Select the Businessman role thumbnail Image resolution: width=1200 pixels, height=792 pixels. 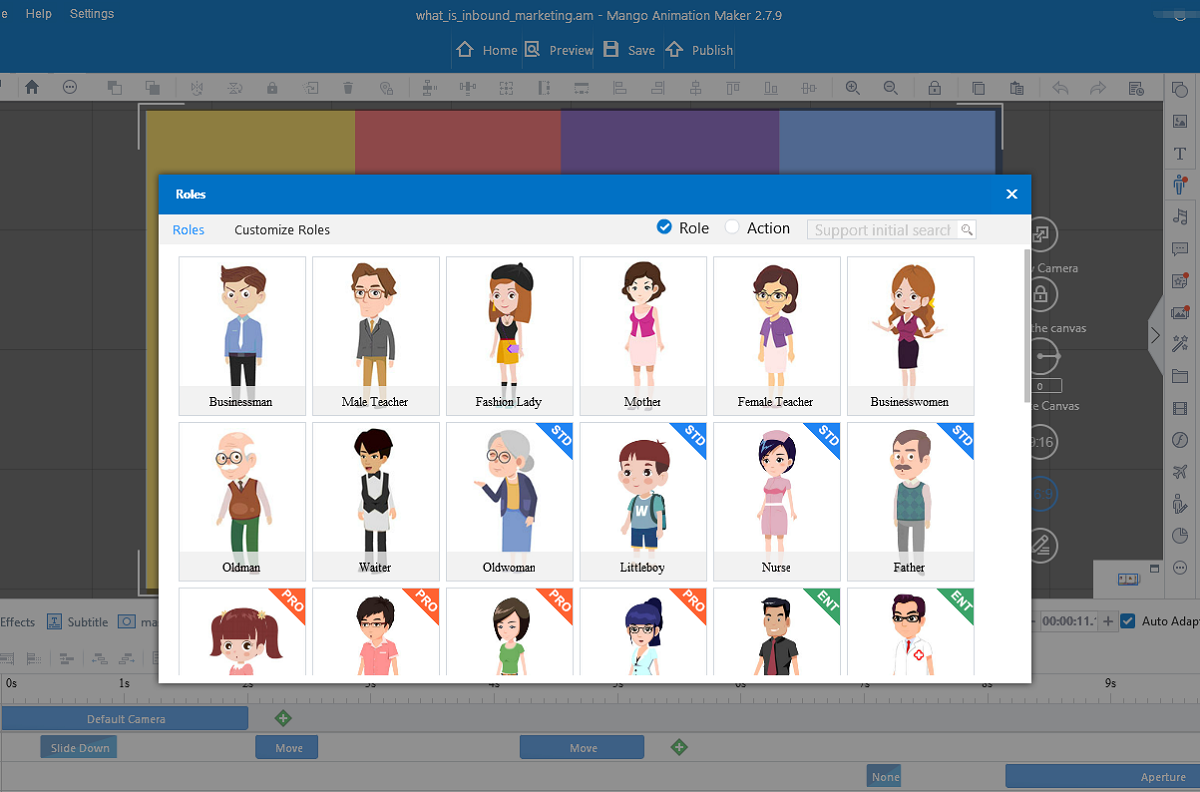pos(242,336)
